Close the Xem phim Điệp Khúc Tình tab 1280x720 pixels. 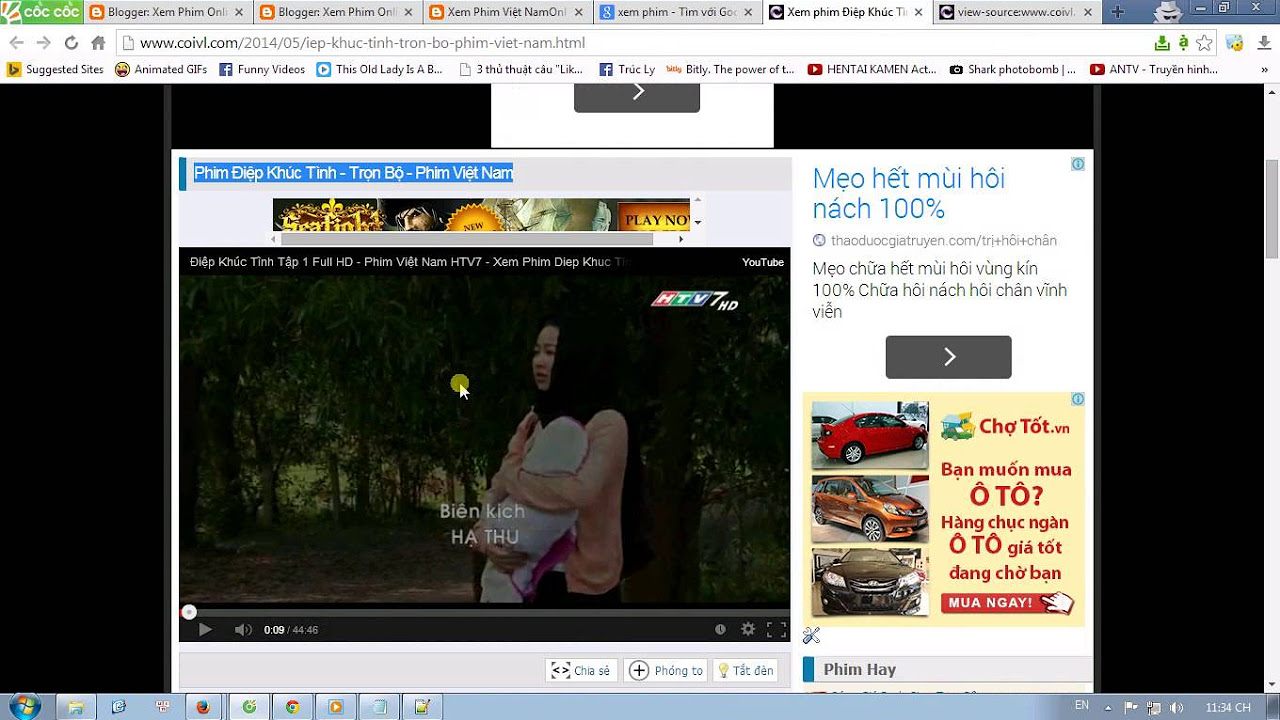pos(917,12)
